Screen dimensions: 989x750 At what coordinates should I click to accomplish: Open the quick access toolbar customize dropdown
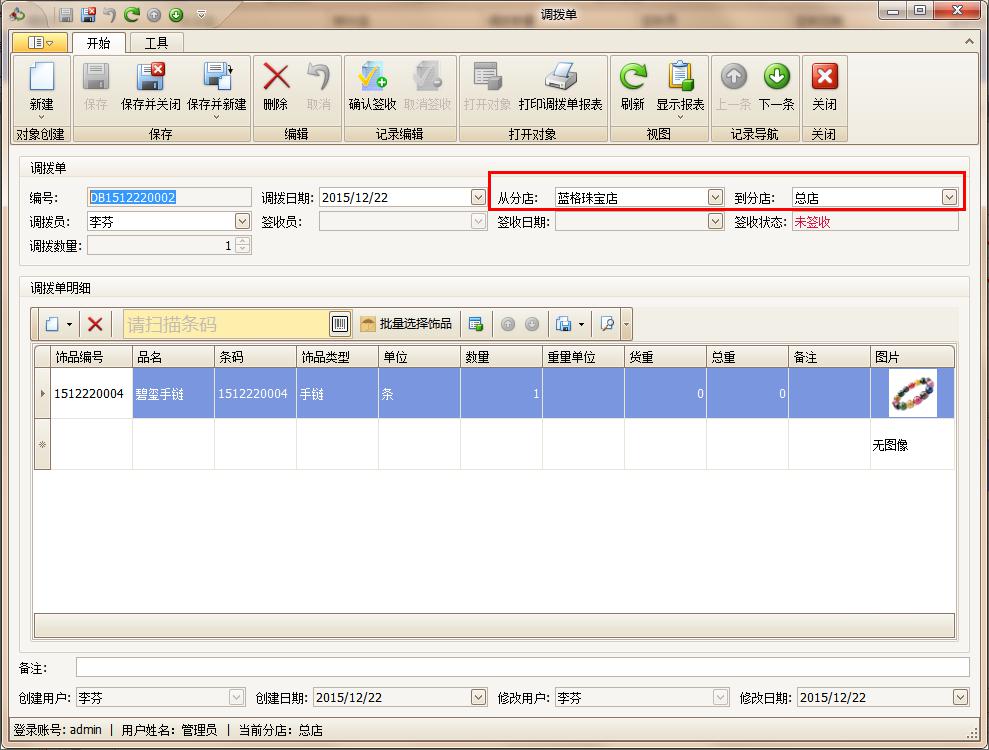(x=201, y=14)
